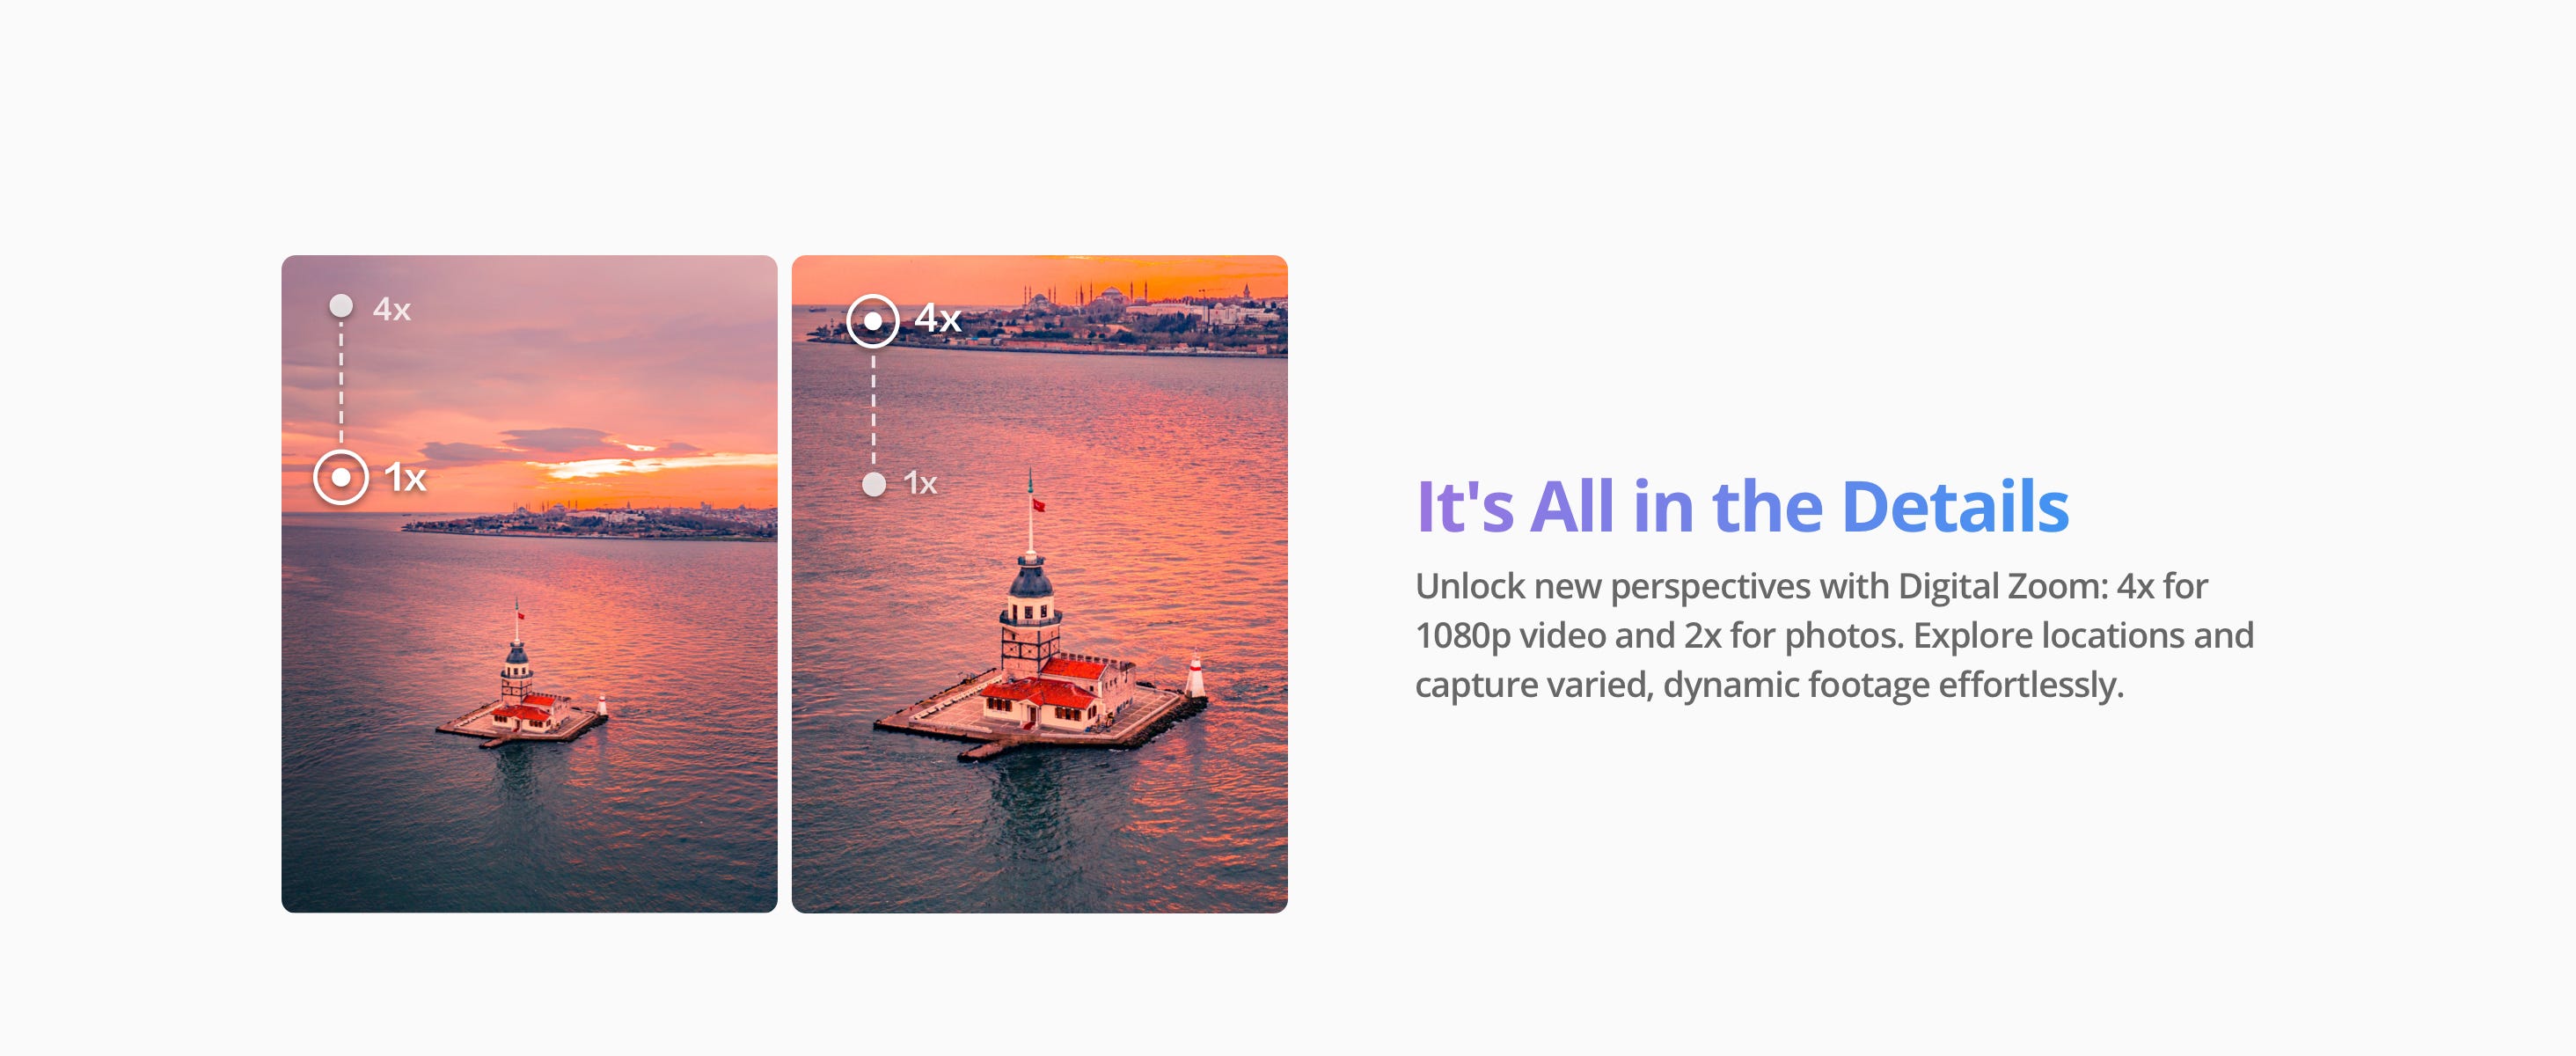This screenshot has height=1056, width=2576.
Task: Click the 1x label in left photo
Action: (x=406, y=478)
